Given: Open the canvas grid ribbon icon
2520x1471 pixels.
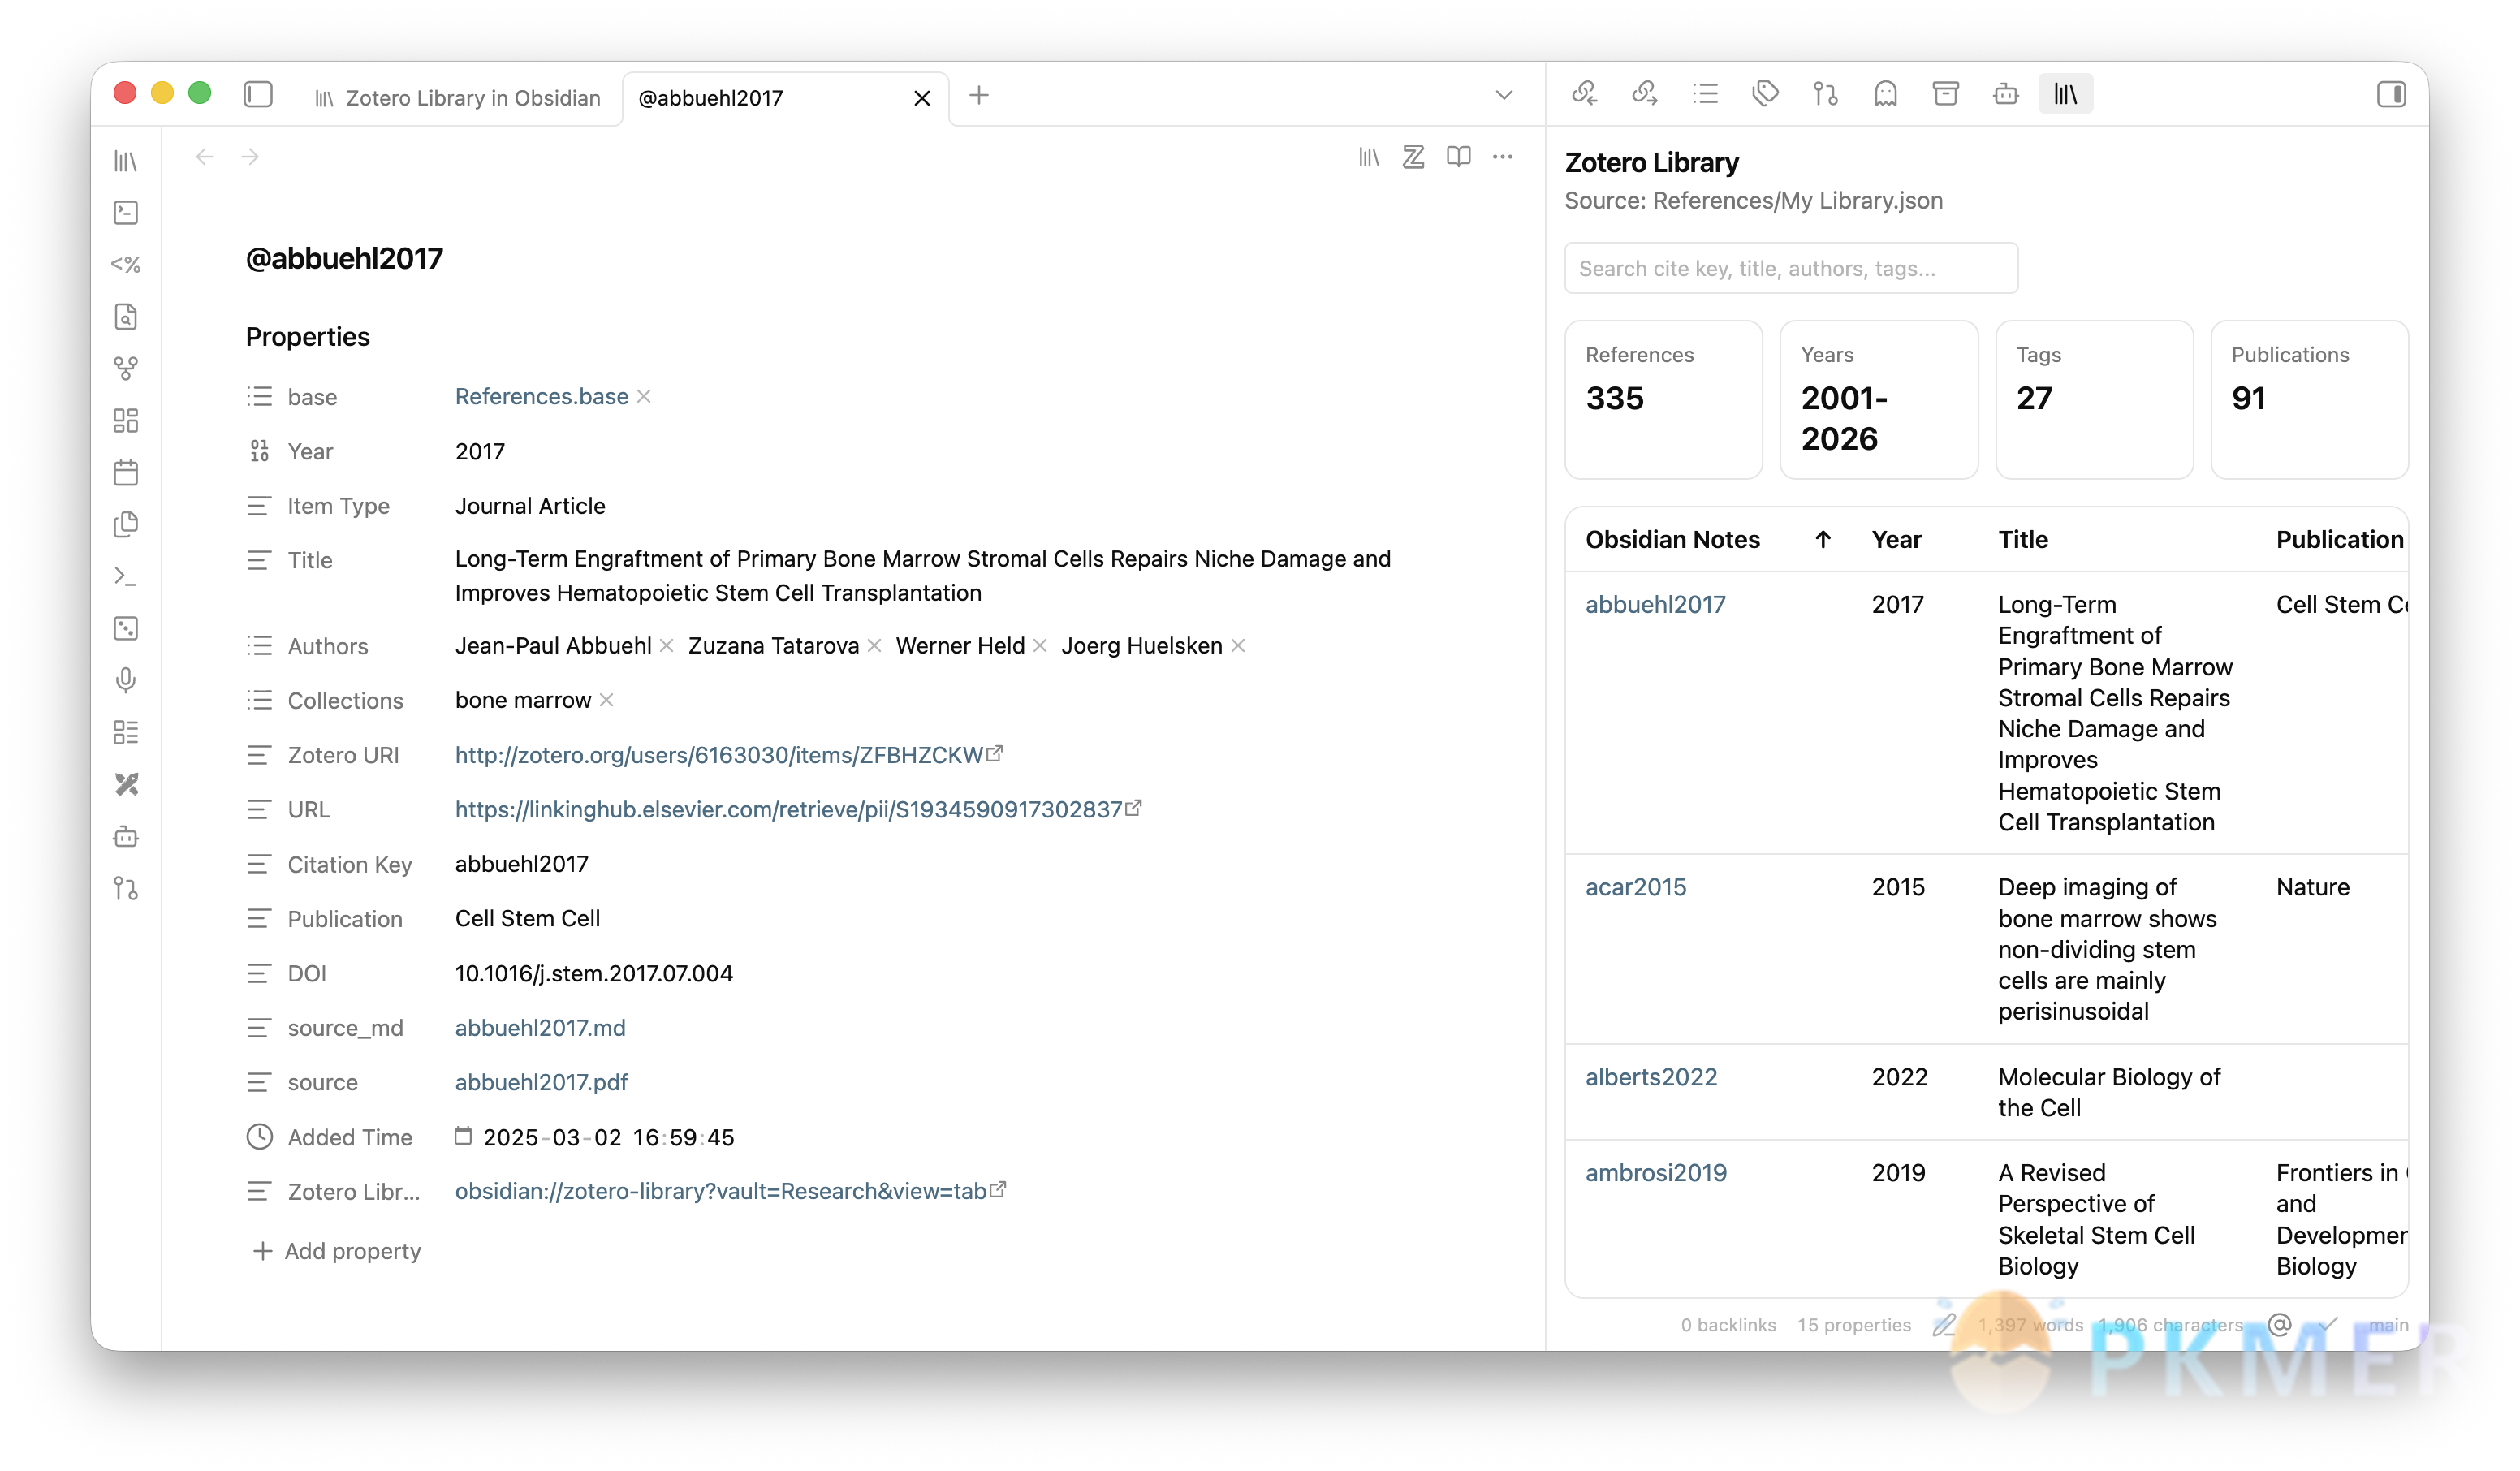Looking at the screenshot, I should 126,421.
